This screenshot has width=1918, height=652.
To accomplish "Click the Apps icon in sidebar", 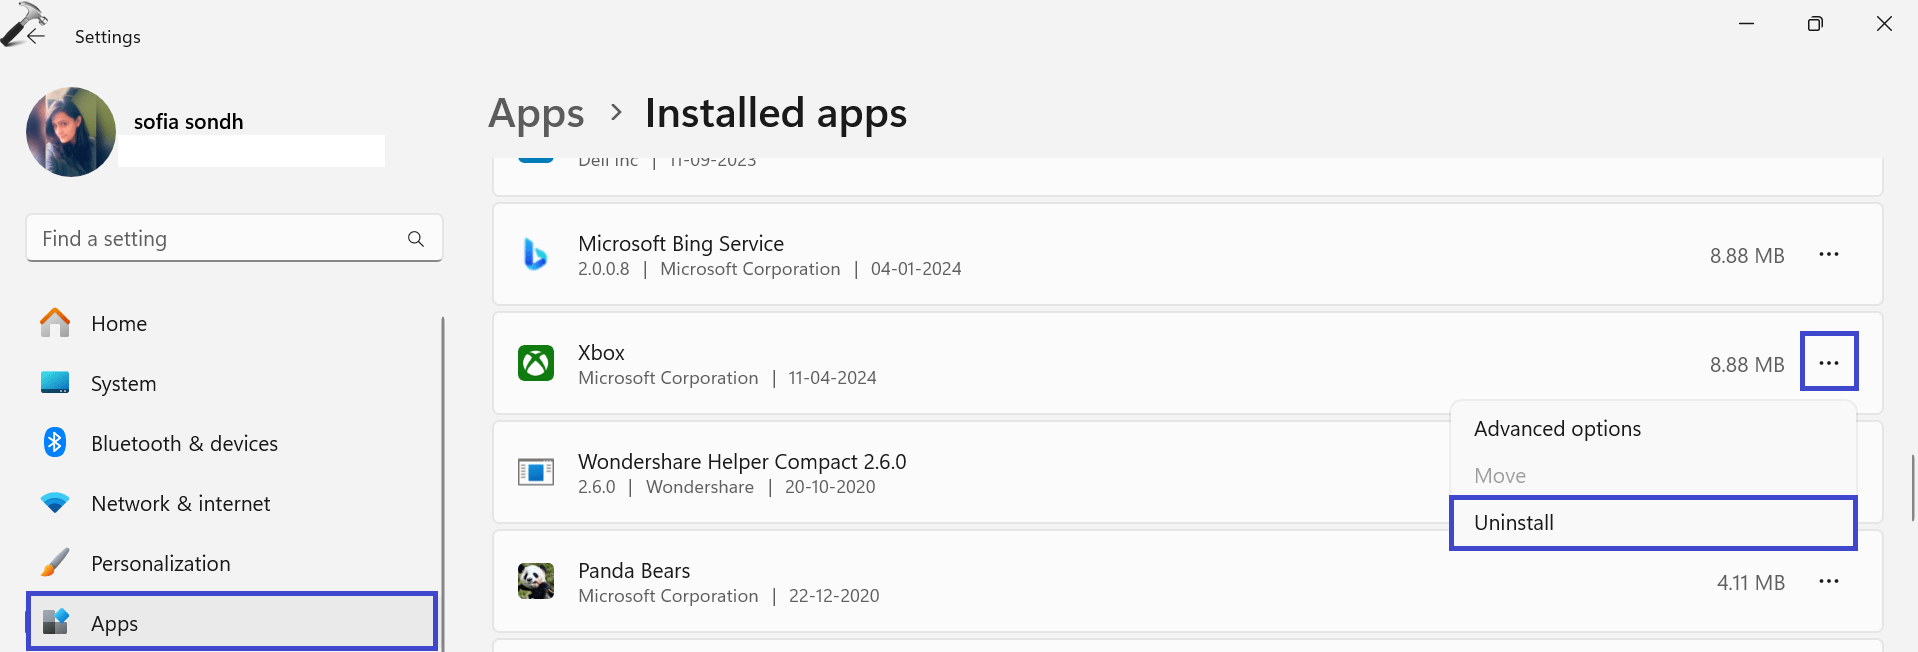I will pyautogui.click(x=56, y=620).
